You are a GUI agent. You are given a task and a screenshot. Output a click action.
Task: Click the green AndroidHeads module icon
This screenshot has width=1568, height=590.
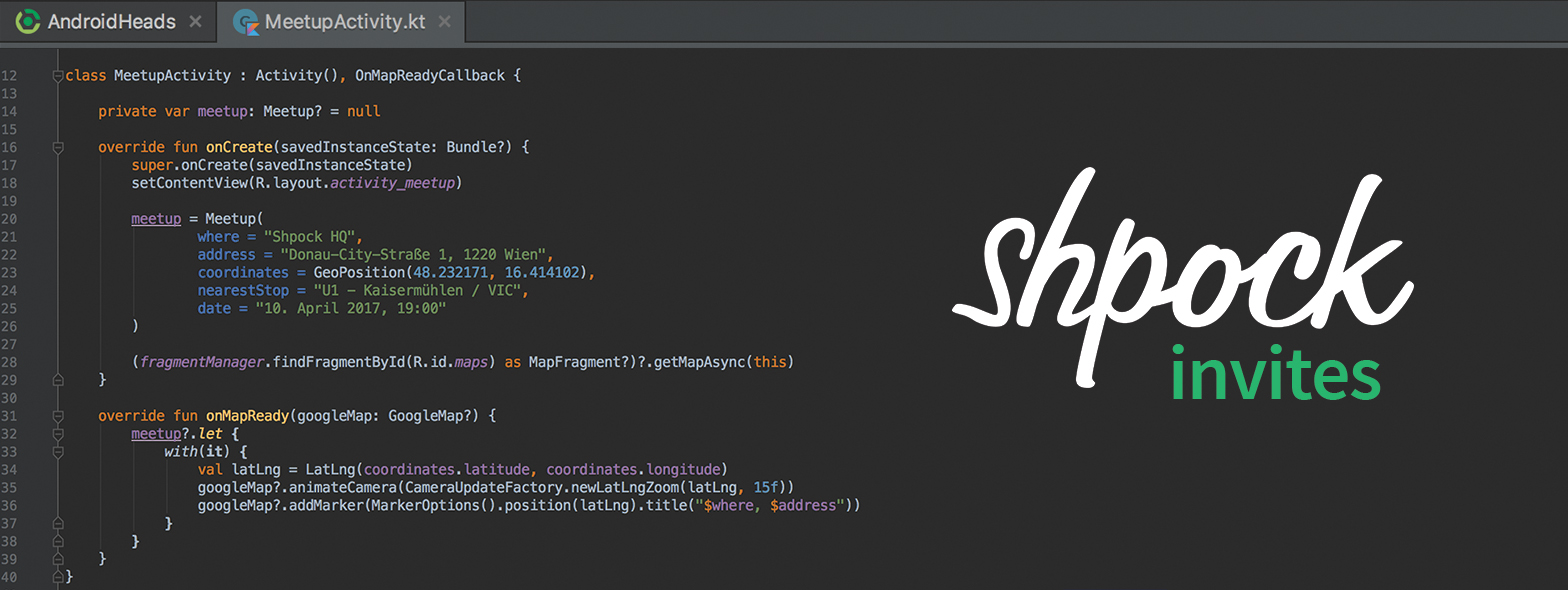[x=28, y=21]
